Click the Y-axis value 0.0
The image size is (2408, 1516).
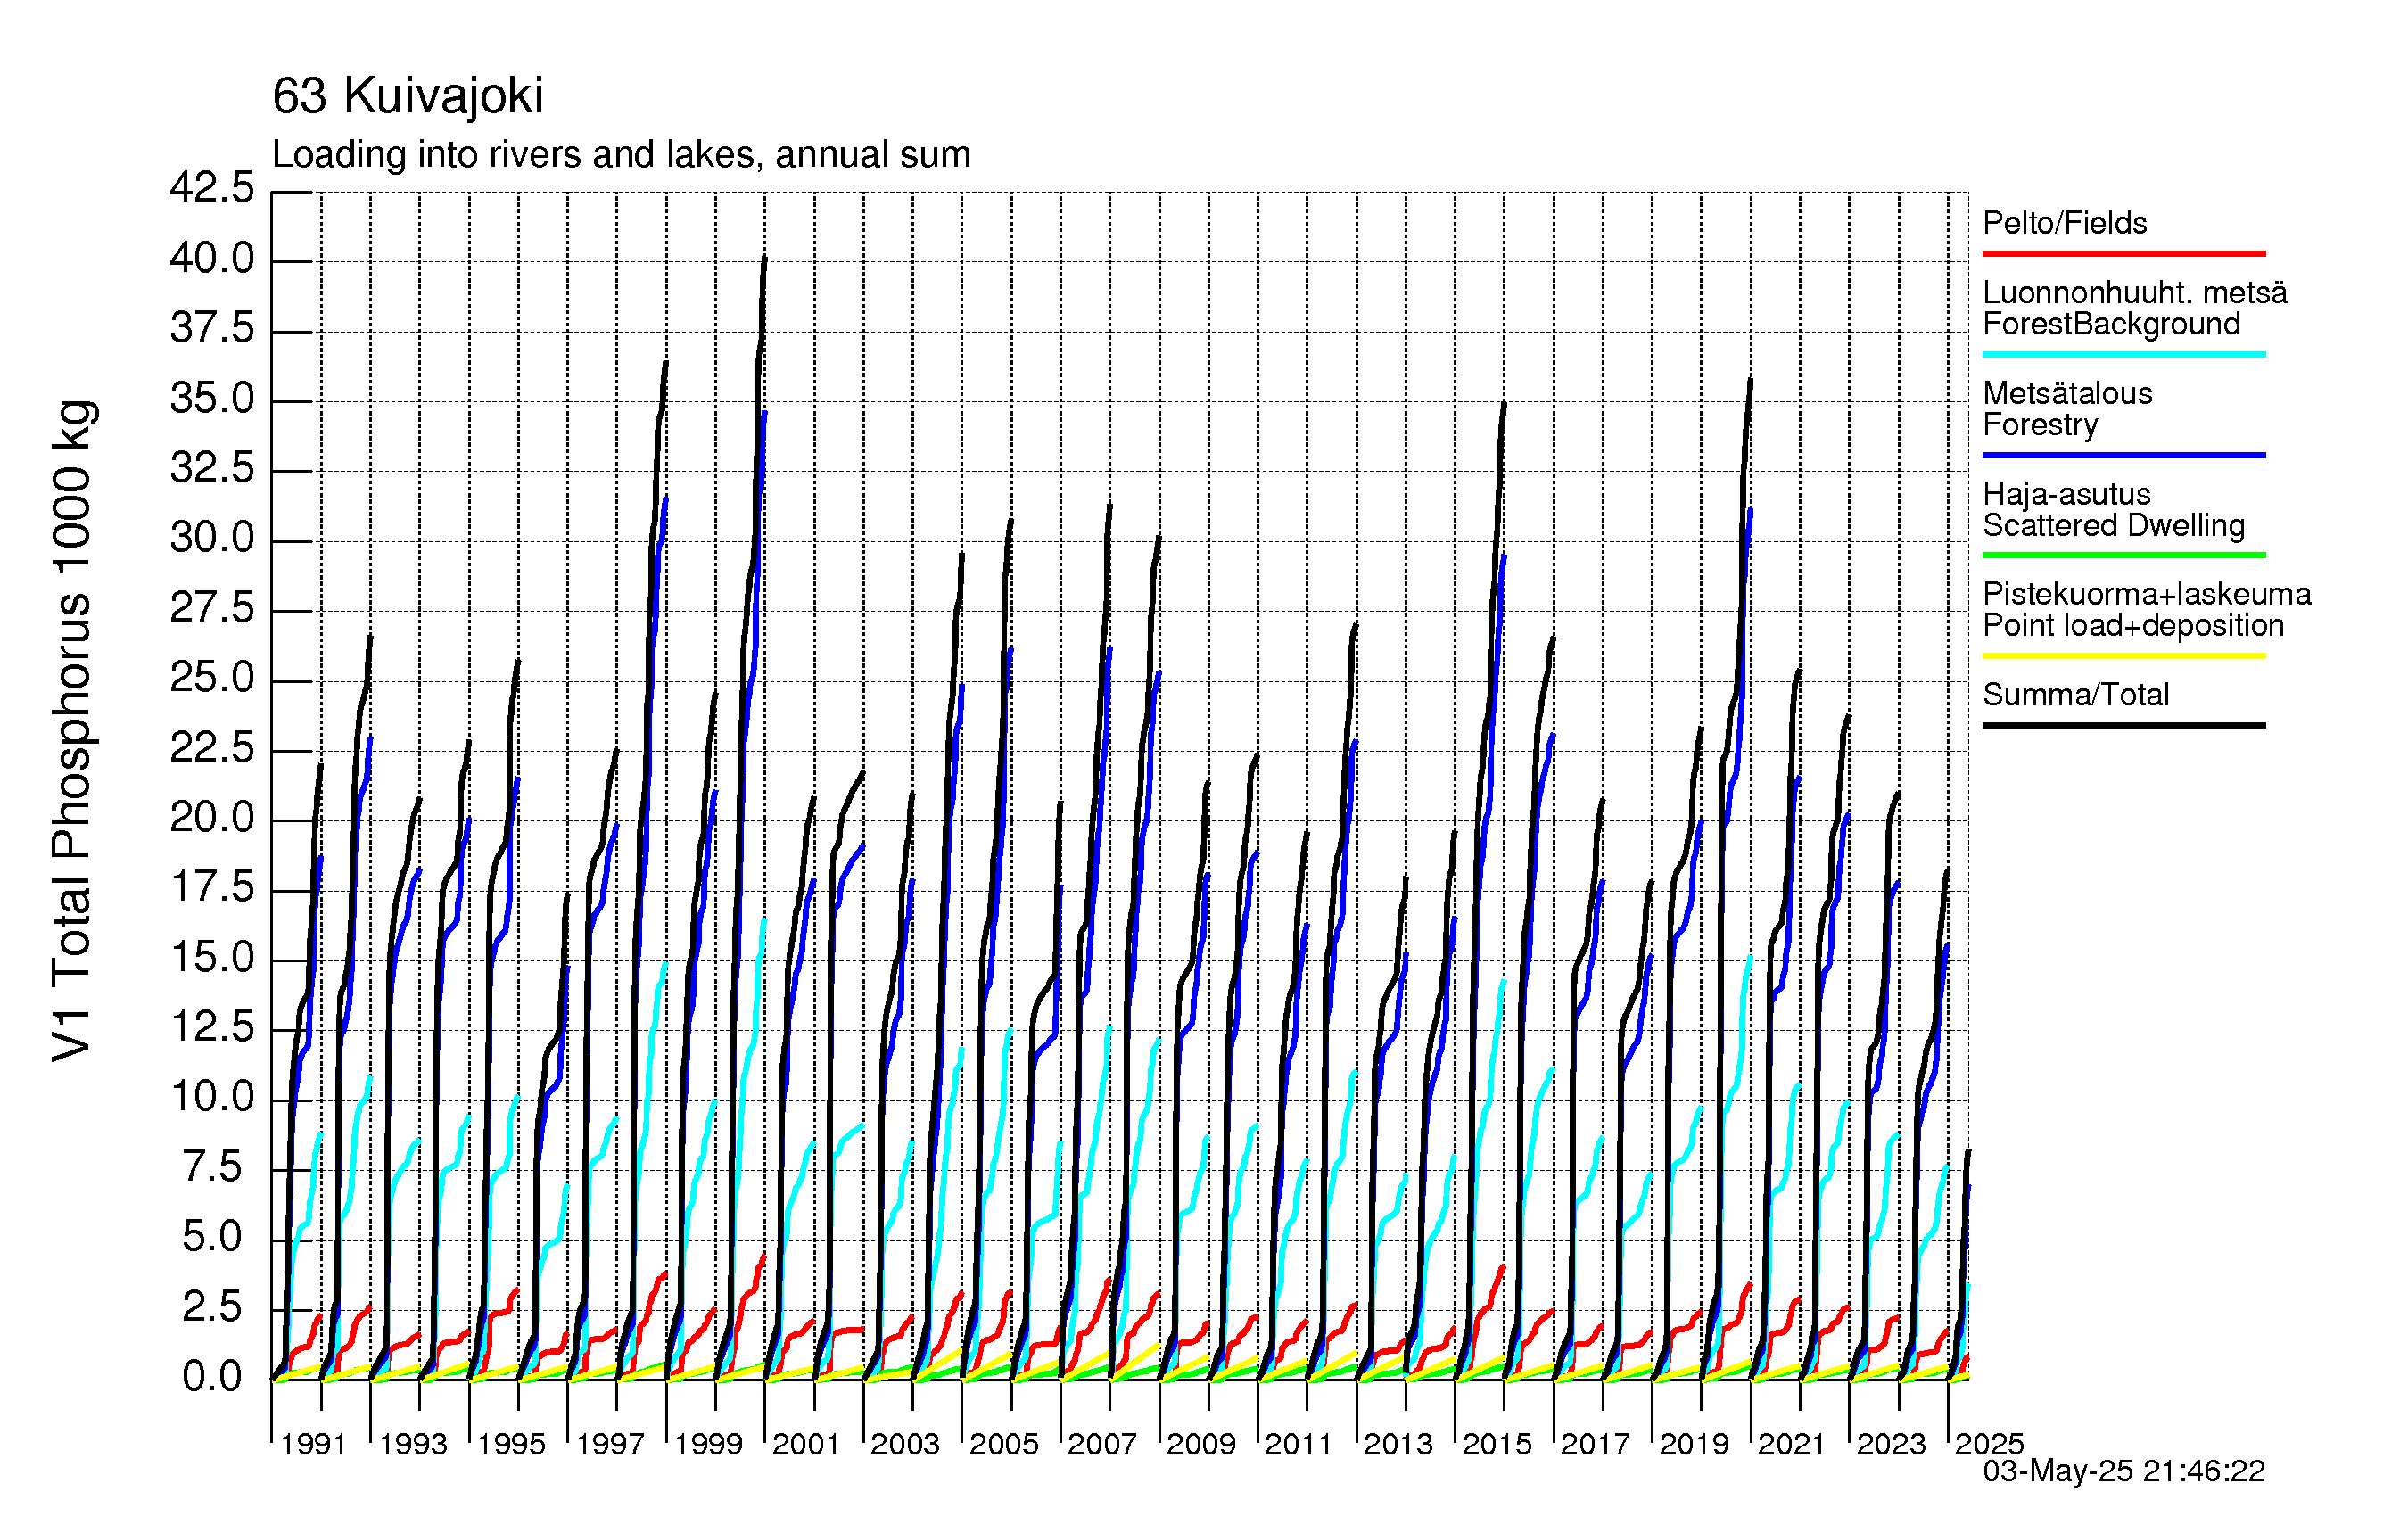coord(212,1378)
